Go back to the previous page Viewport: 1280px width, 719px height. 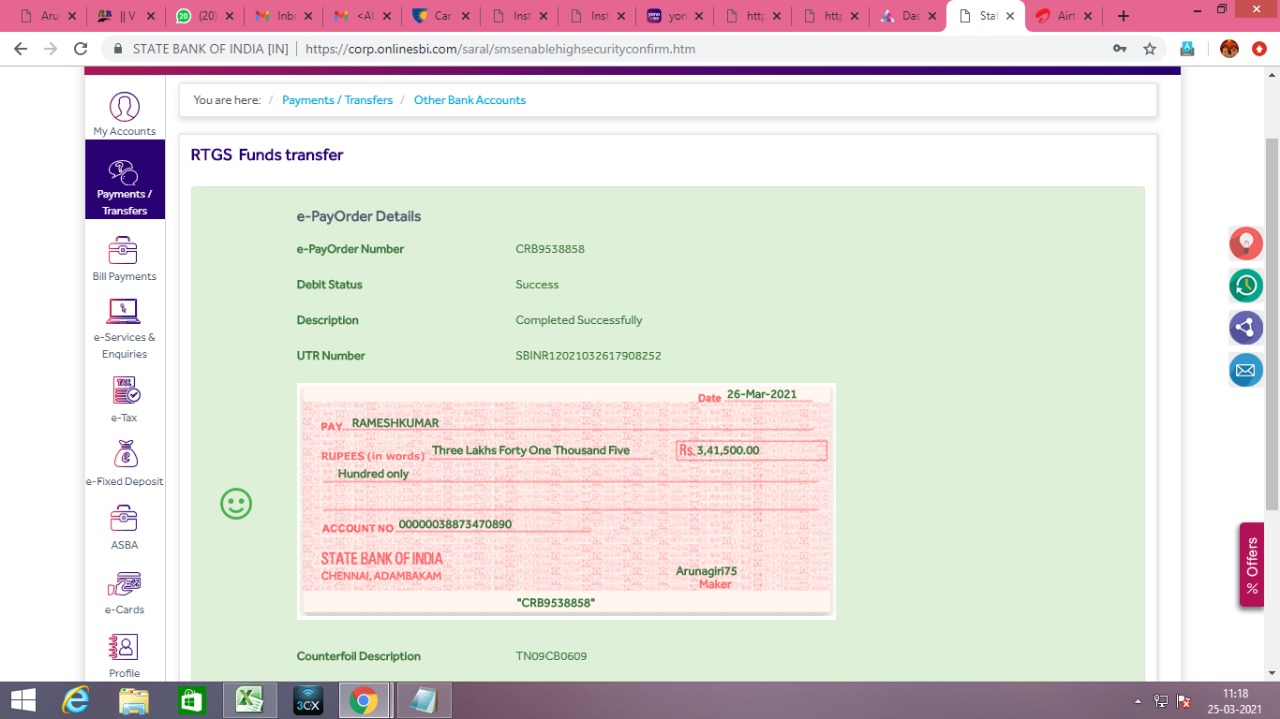click(x=21, y=49)
